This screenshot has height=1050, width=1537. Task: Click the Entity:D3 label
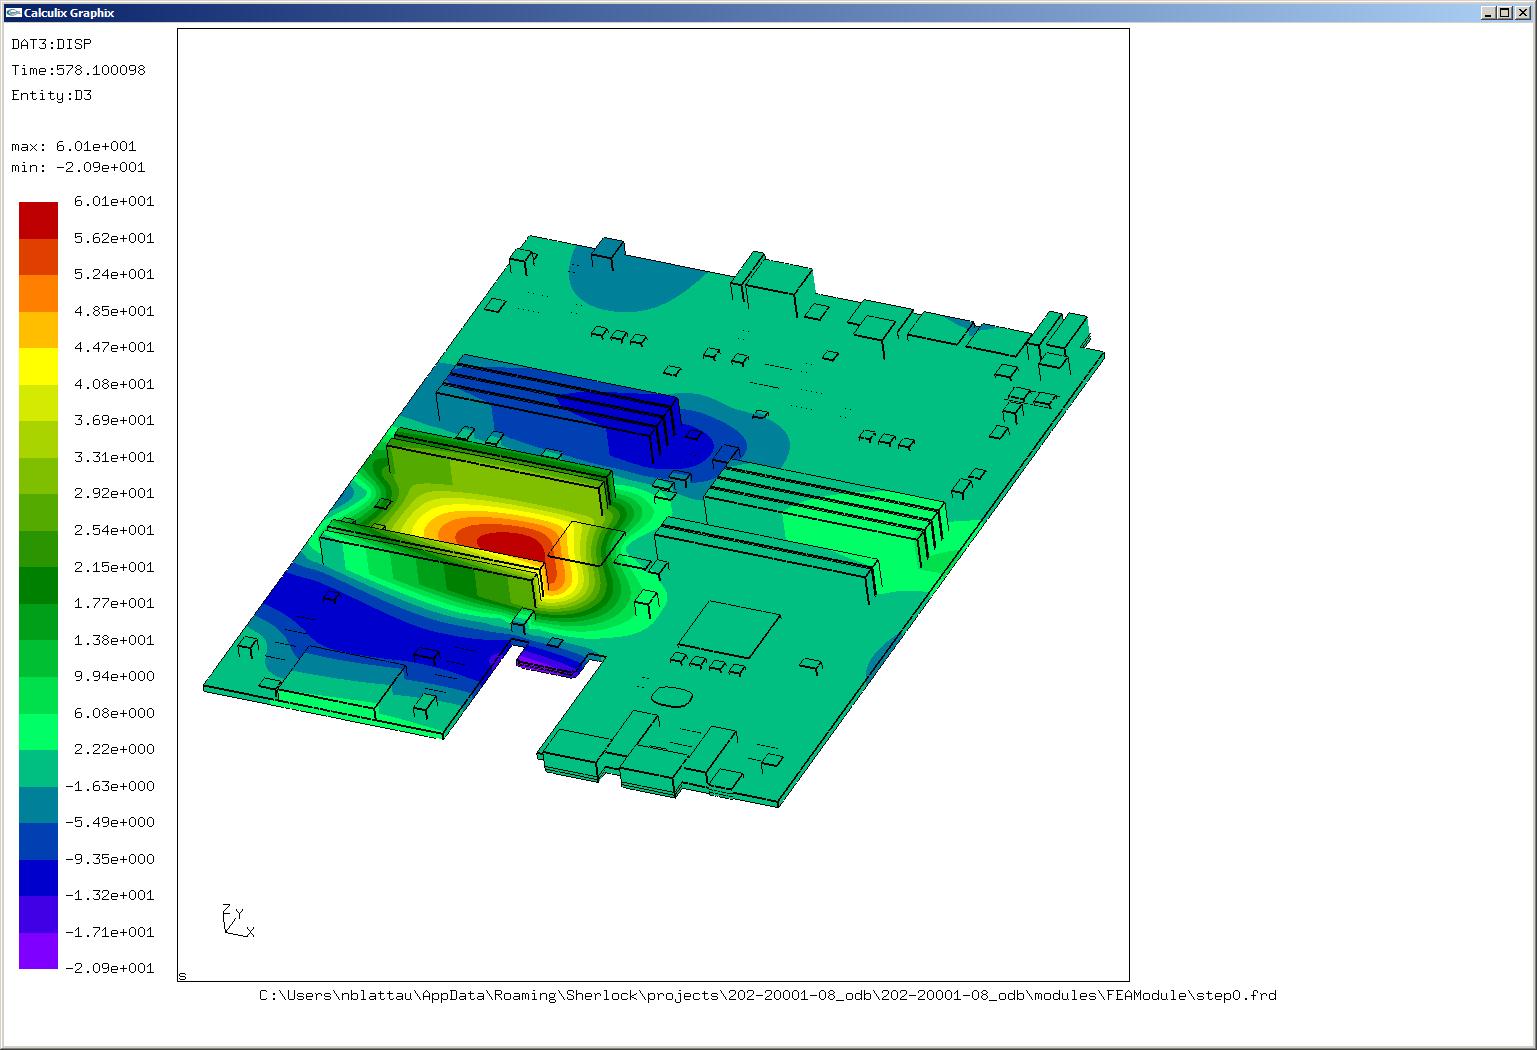coord(51,95)
